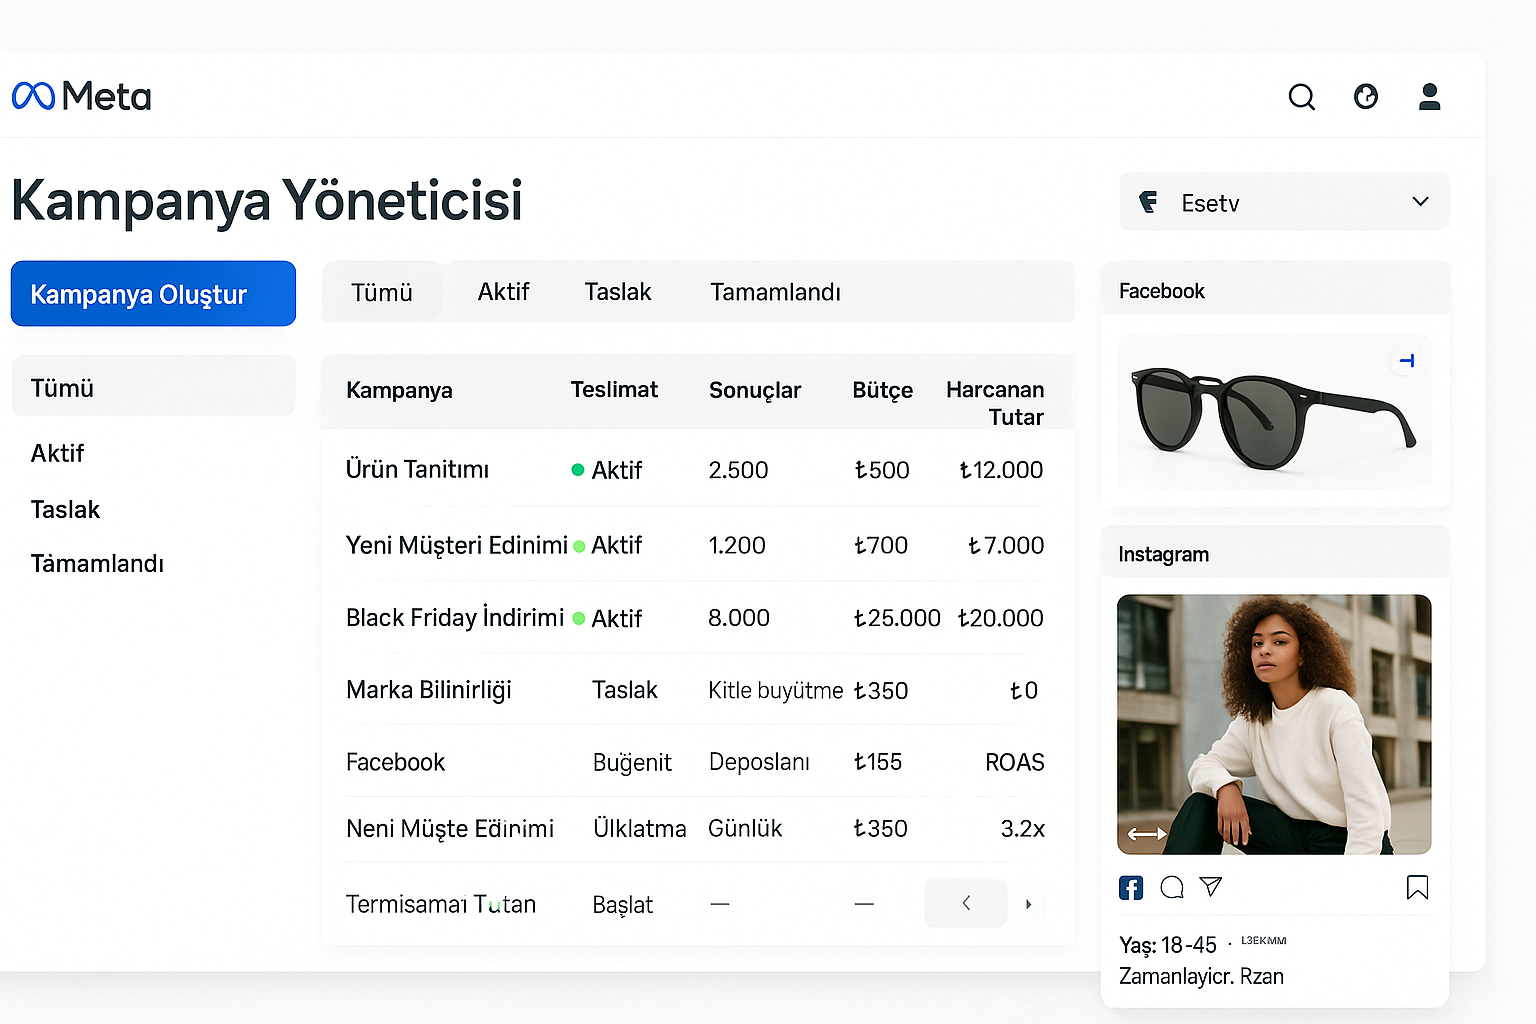Click the comment bubble icon under Instagram post

tap(1172, 887)
